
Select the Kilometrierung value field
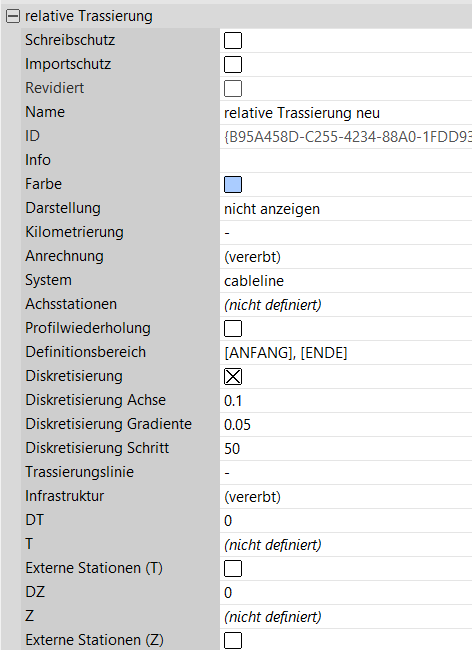(x=346, y=233)
